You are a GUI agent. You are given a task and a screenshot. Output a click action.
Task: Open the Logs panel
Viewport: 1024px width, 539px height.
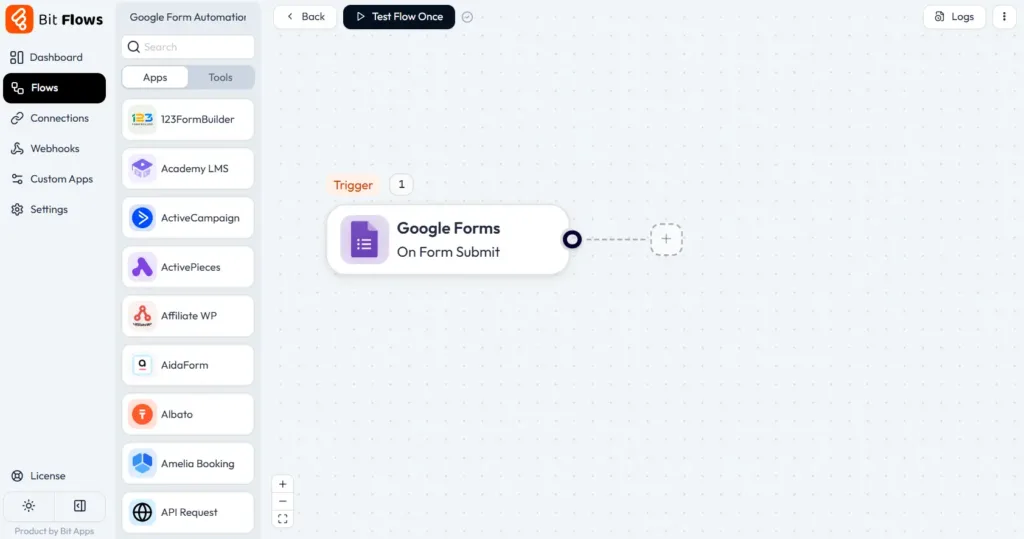954,17
